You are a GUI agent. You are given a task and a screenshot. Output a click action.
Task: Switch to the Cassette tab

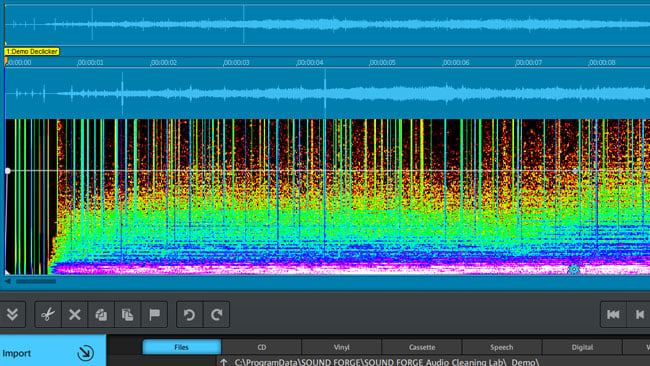[422, 347]
